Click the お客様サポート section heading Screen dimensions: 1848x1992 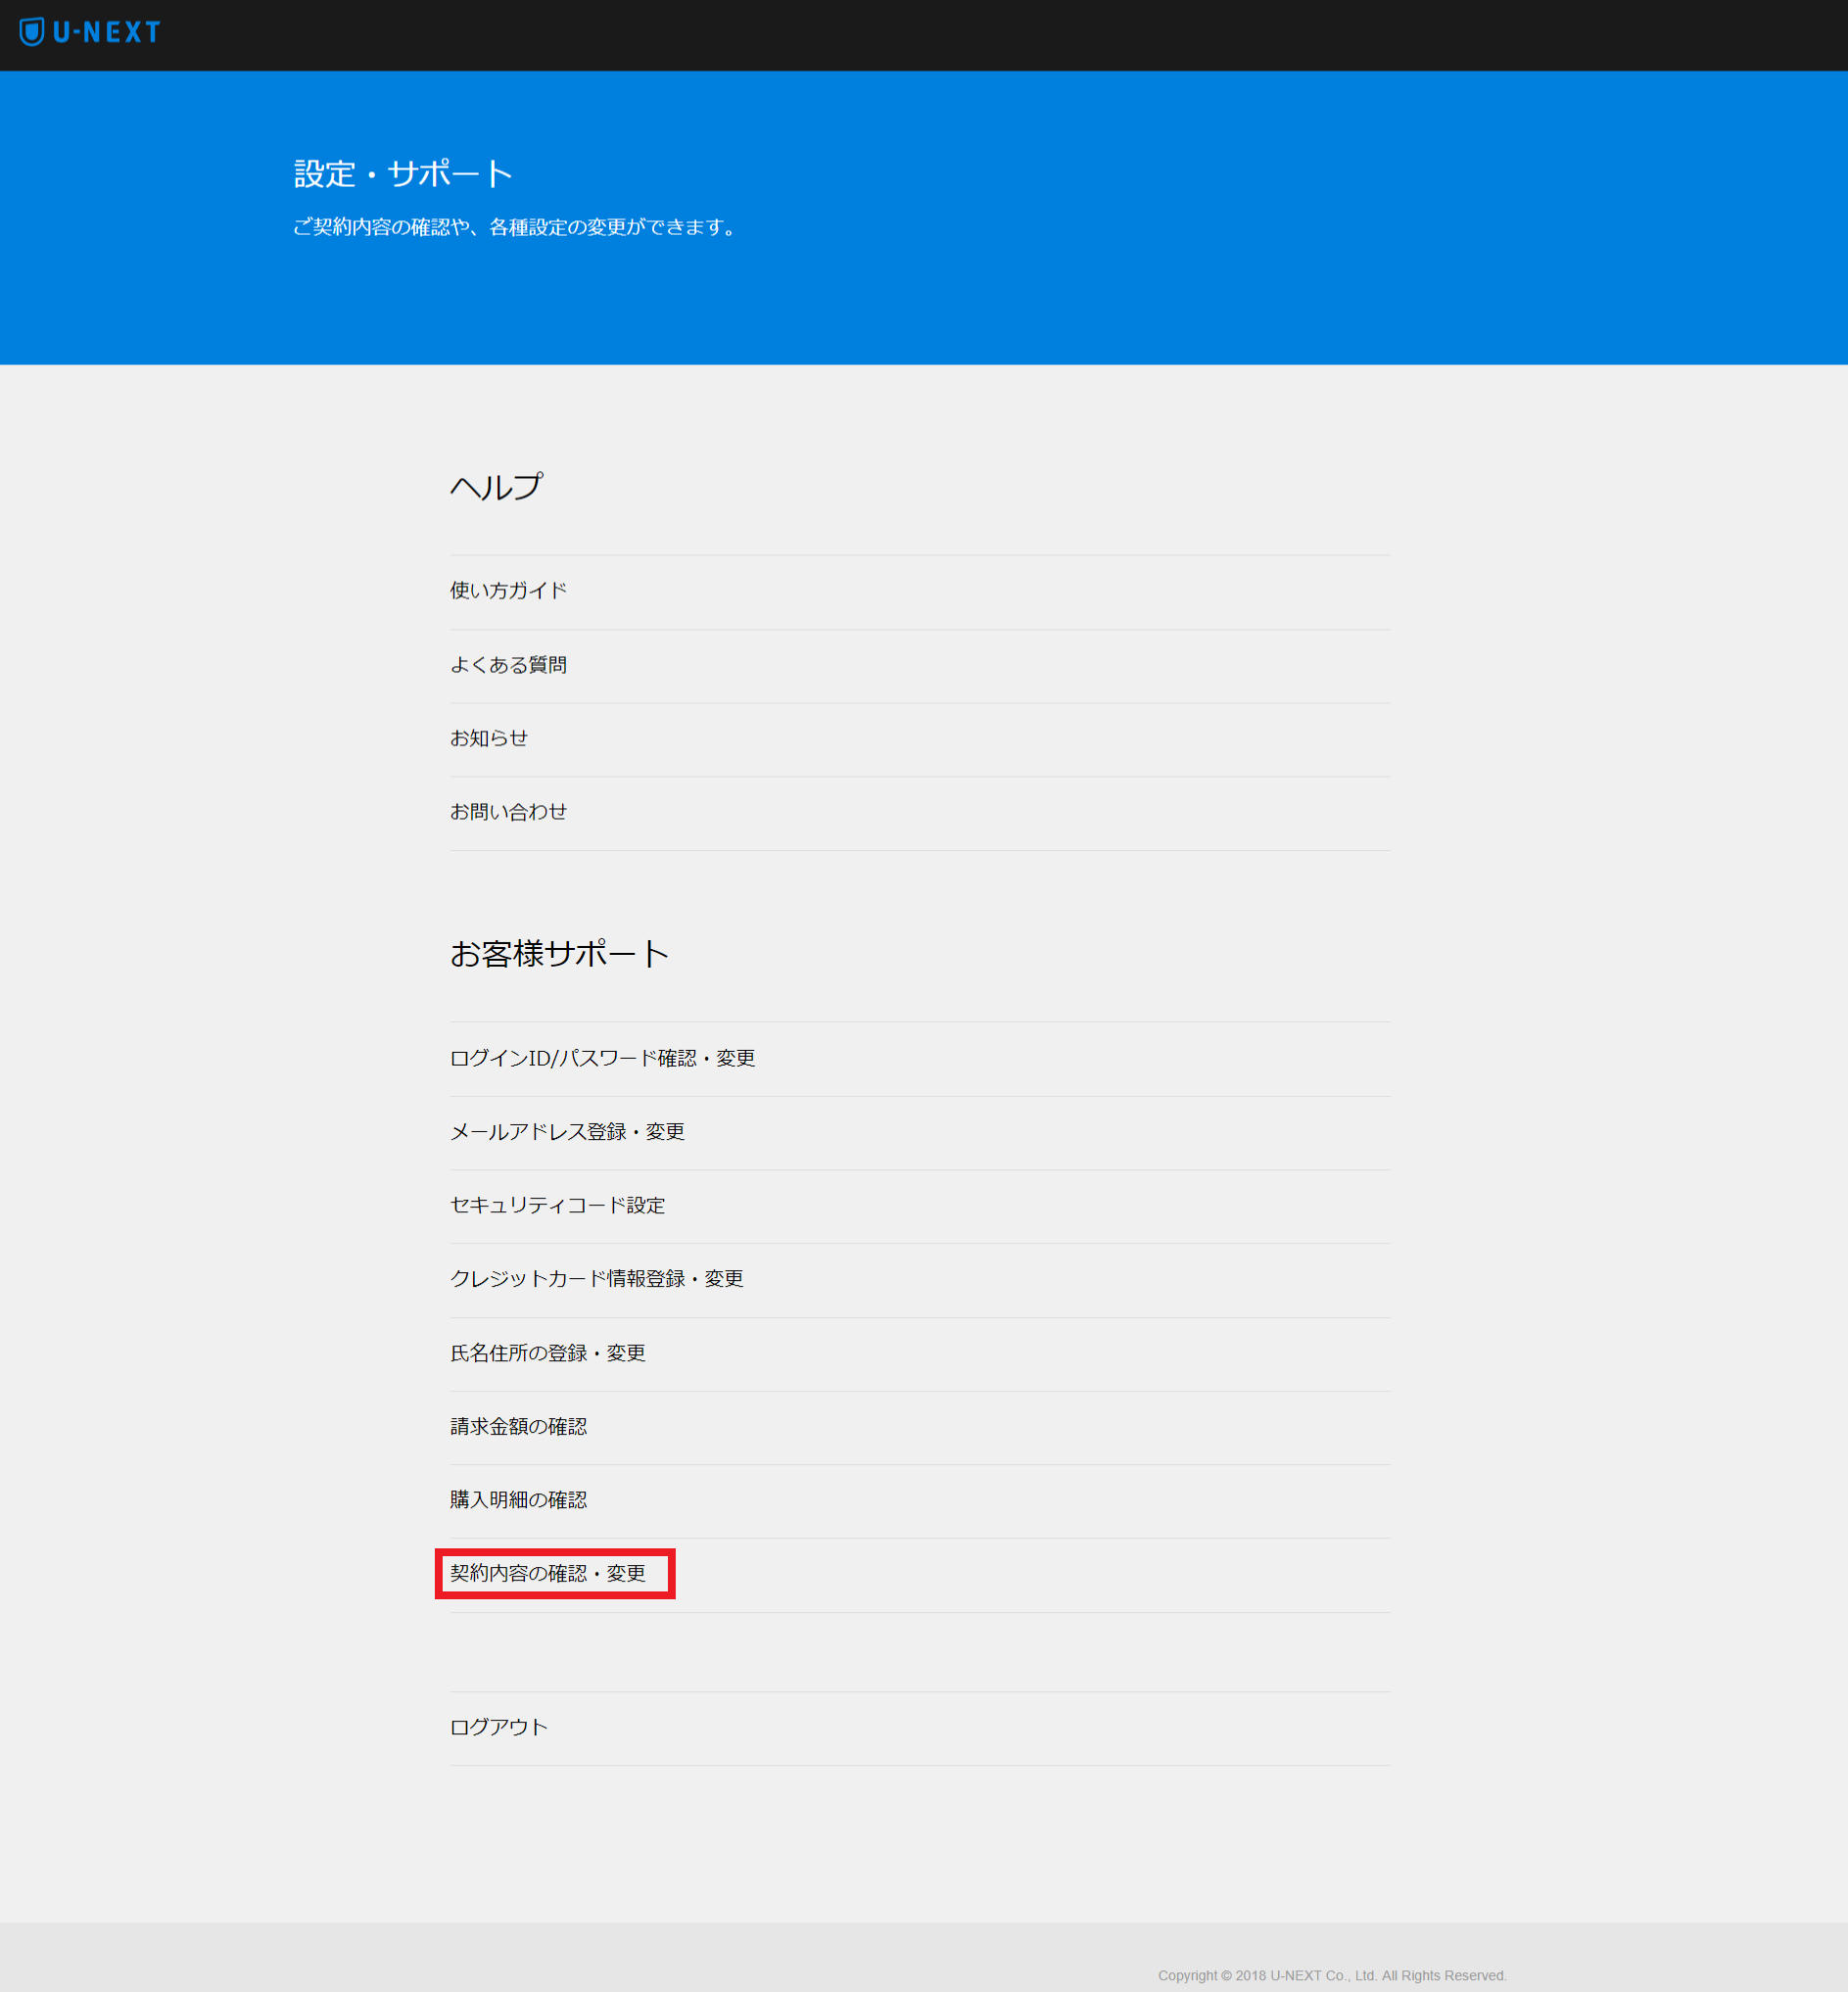click(x=560, y=953)
